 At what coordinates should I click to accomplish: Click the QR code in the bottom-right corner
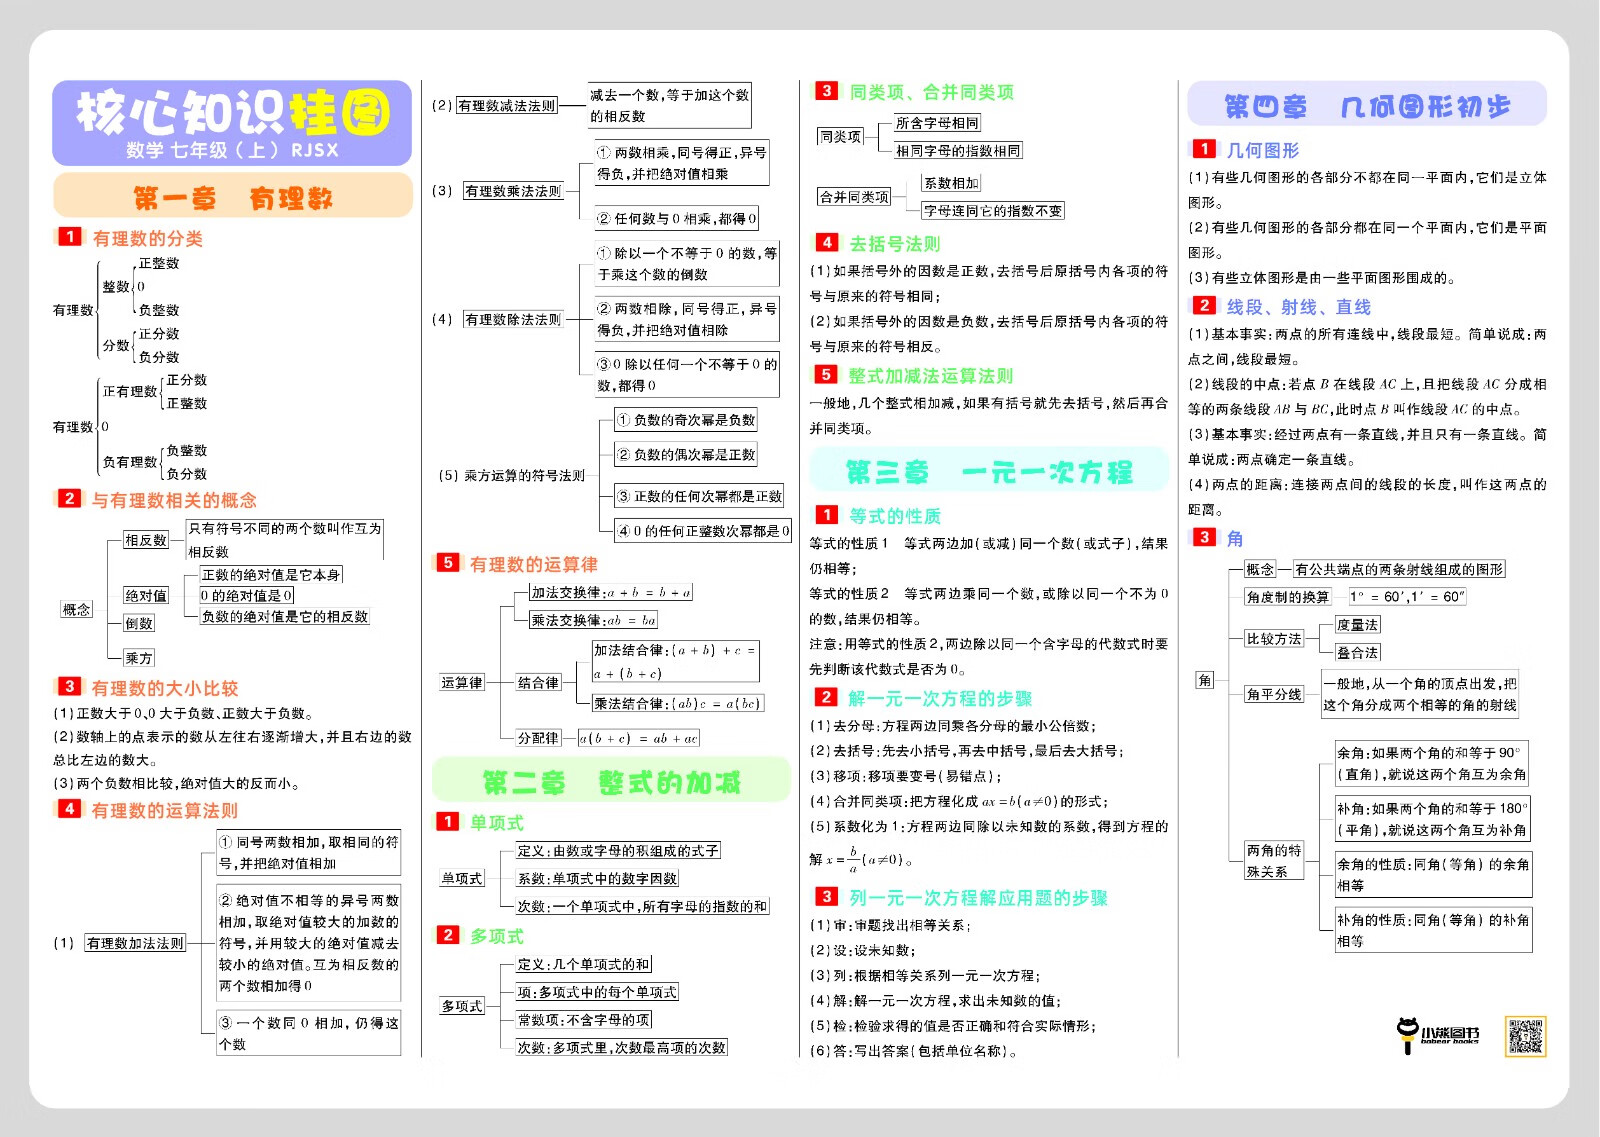[x=1525, y=1036]
